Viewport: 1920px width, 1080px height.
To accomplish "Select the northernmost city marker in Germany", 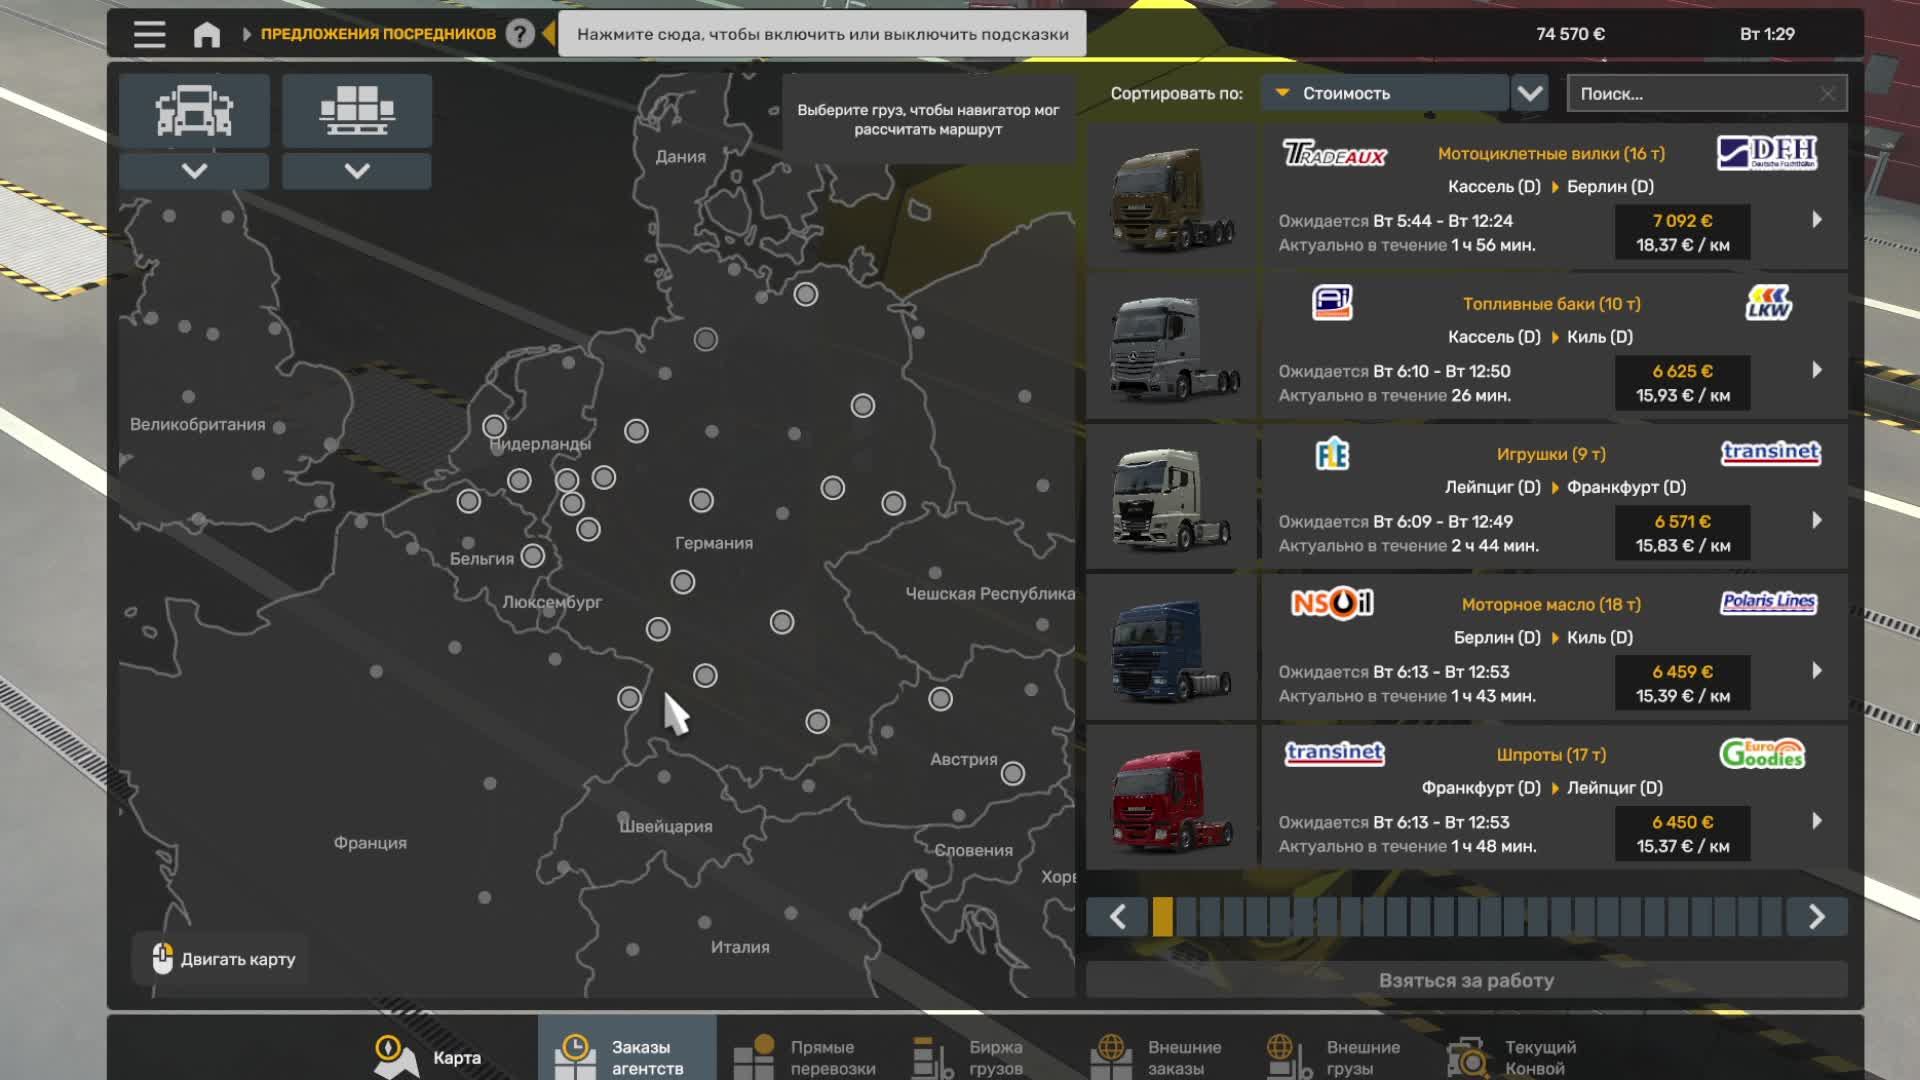I will click(x=805, y=294).
